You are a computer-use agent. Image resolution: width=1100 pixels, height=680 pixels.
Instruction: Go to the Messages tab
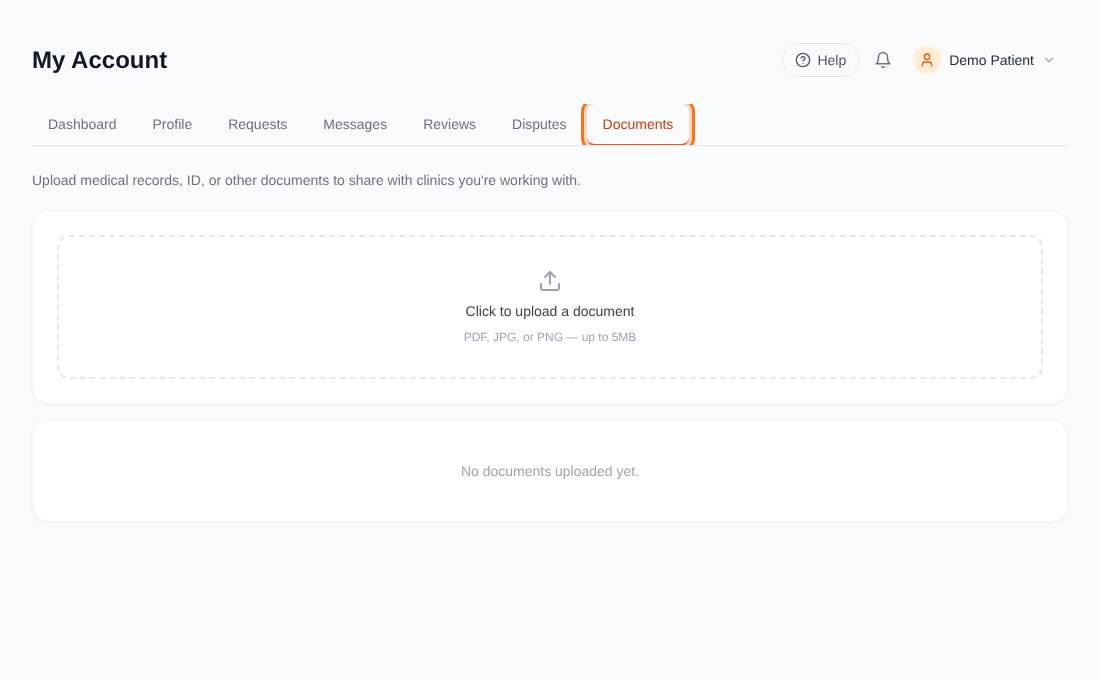pos(355,124)
